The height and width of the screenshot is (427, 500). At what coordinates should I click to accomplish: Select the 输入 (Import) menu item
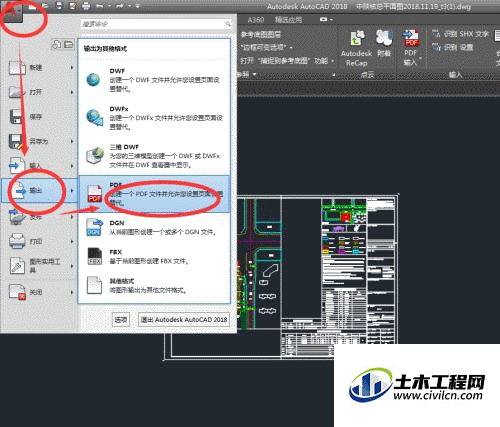pos(40,166)
